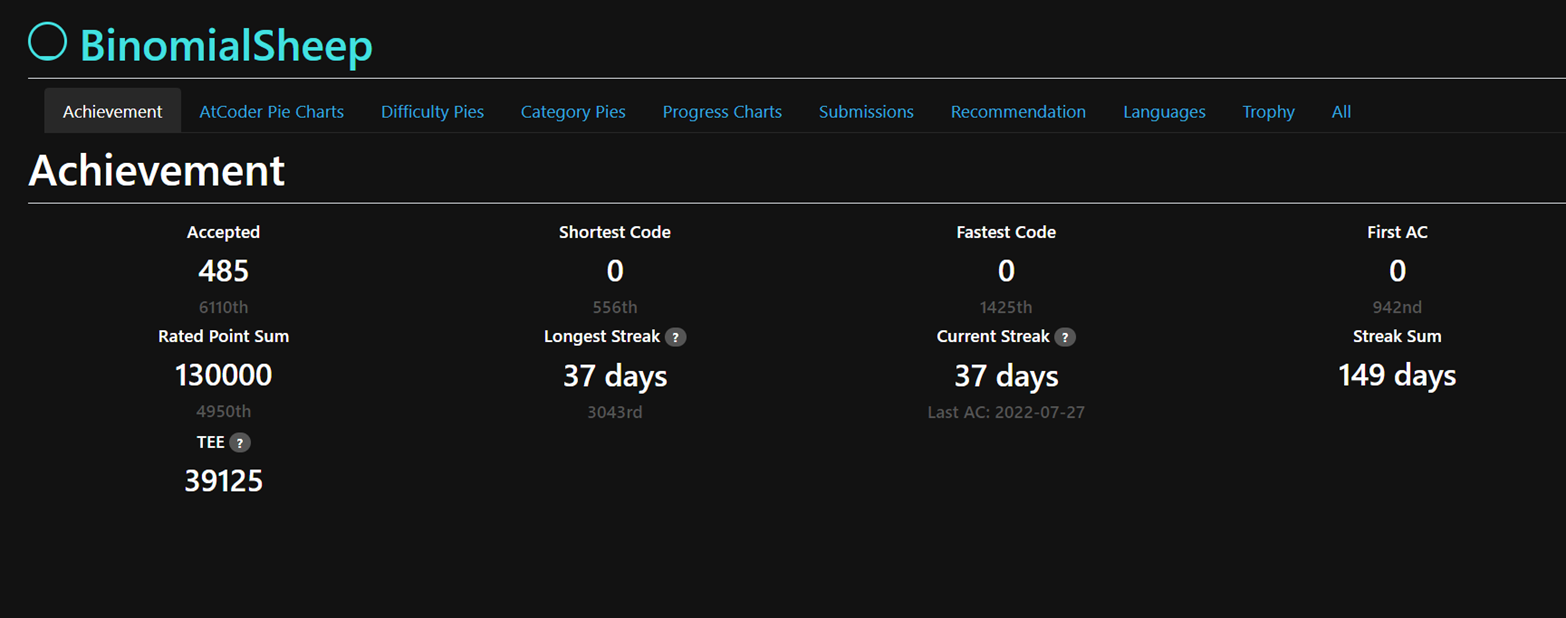Select the All tab
Viewport: 1566px width, 618px height.
click(1341, 112)
